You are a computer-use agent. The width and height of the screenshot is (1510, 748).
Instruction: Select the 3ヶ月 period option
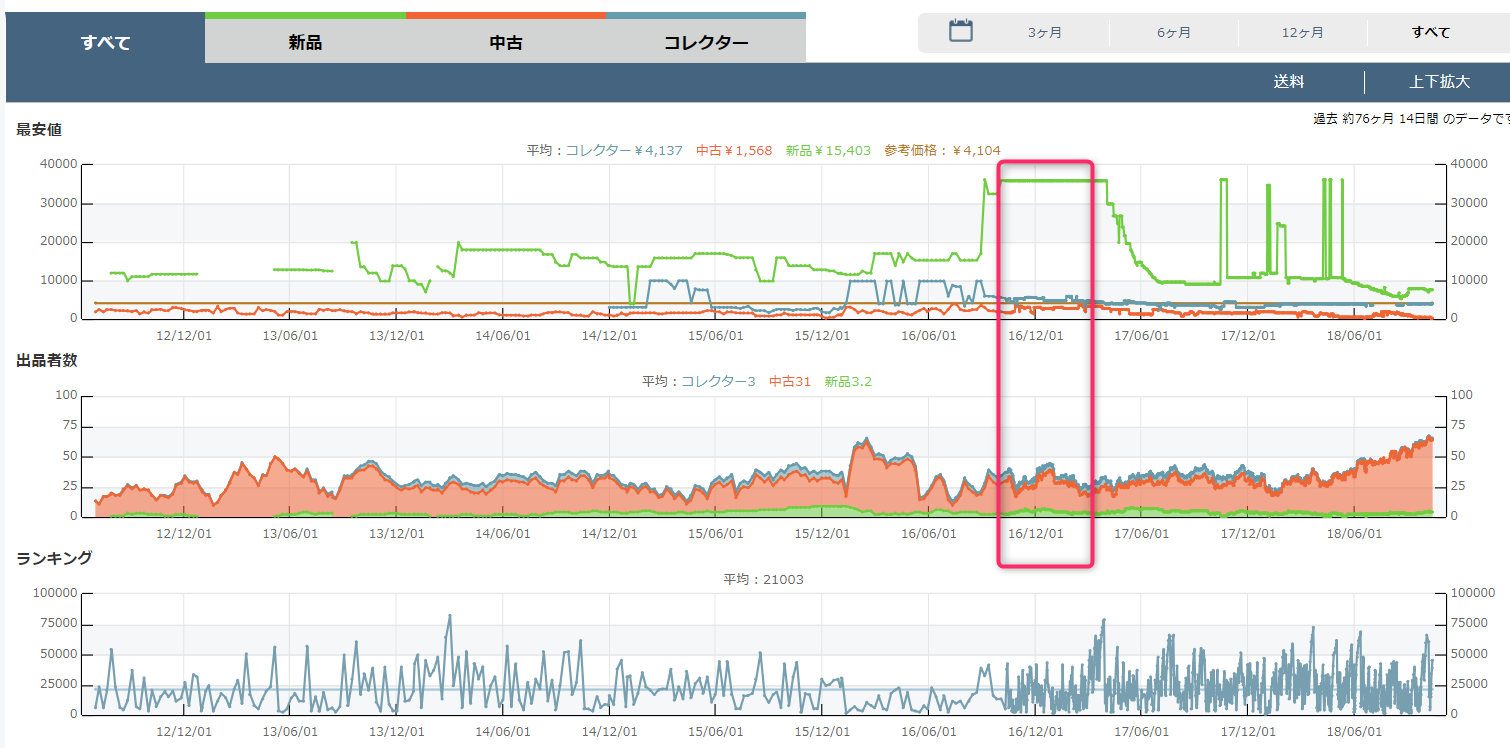1044,33
